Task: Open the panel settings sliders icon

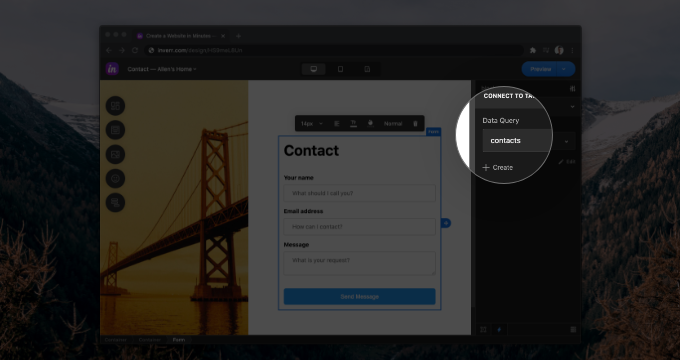Action: coord(572,88)
